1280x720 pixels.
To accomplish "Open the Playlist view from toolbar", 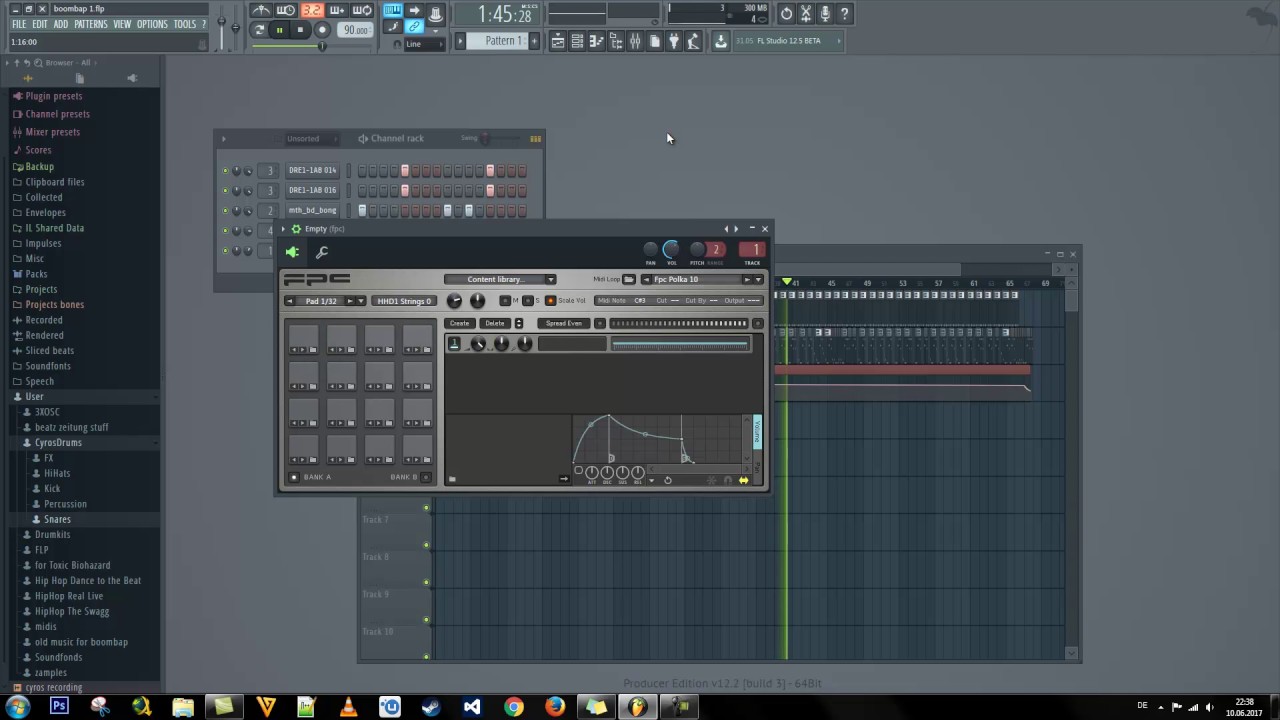I will click(x=557, y=41).
